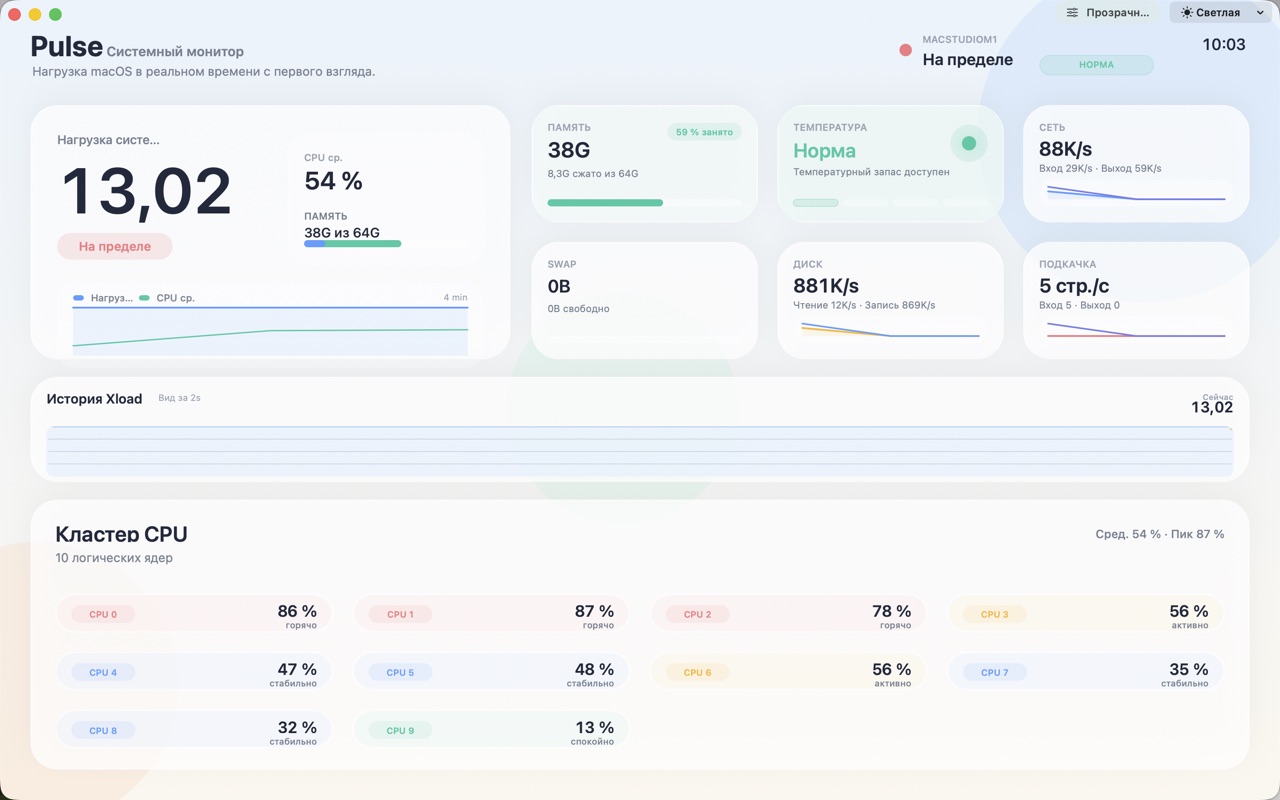Click "Вход 29K/s · Выход 59K/s" text
The image size is (1280, 800).
click(1100, 168)
